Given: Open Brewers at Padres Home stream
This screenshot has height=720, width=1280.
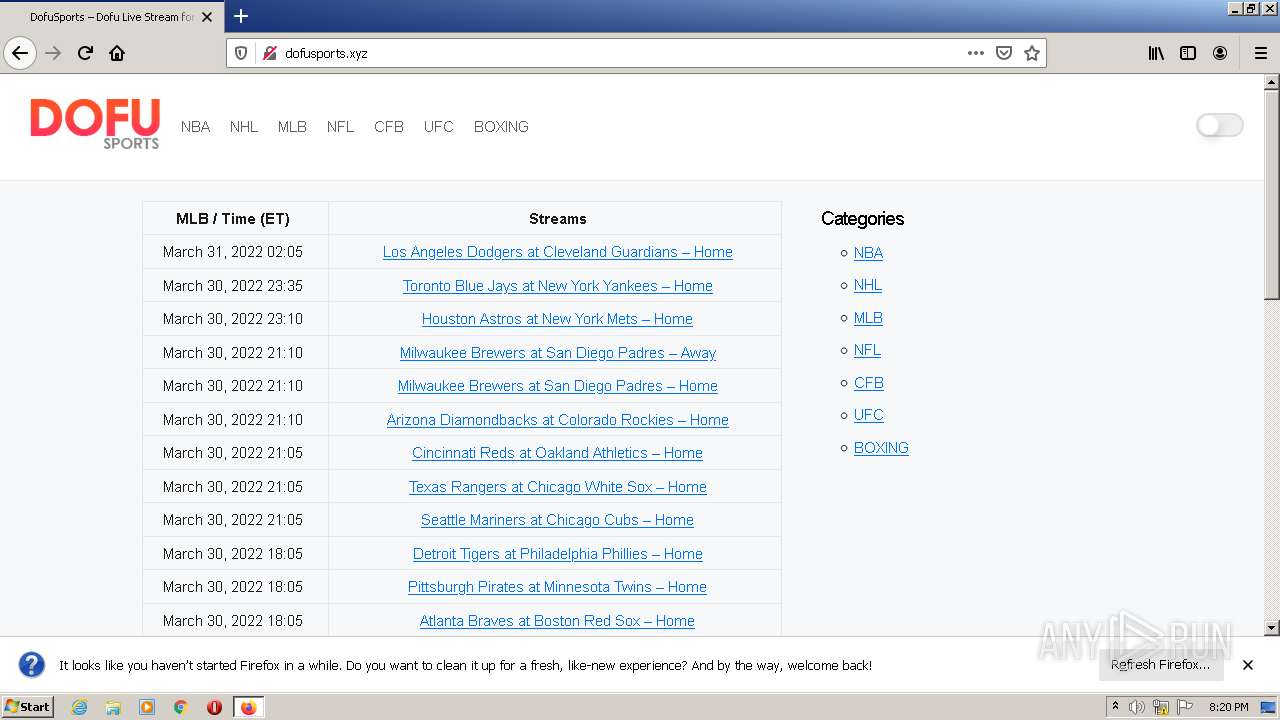Looking at the screenshot, I should [x=557, y=386].
